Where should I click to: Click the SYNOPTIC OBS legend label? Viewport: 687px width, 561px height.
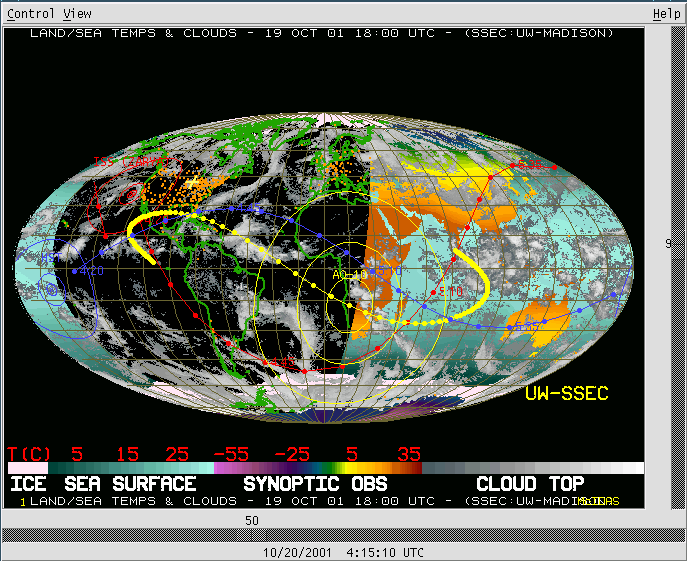315,484
